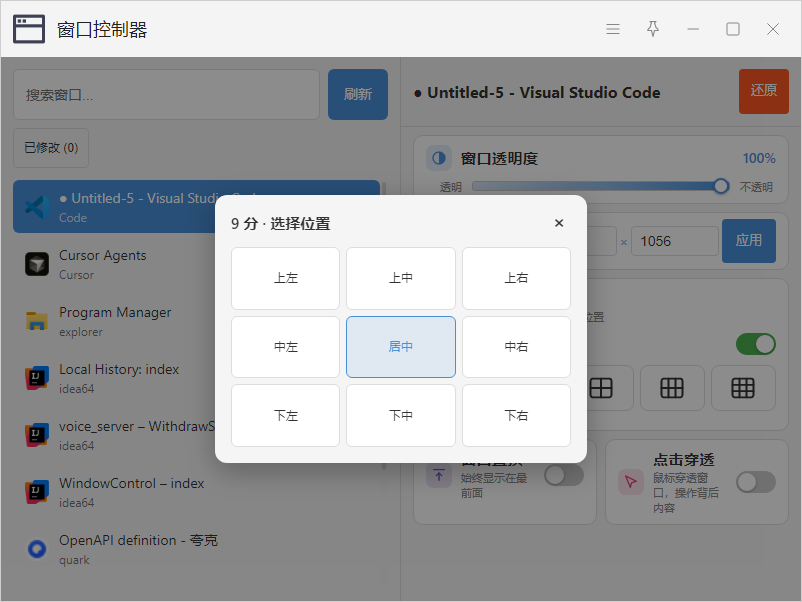Click the window opacity half-circle icon
The width and height of the screenshot is (802, 602).
(x=439, y=158)
